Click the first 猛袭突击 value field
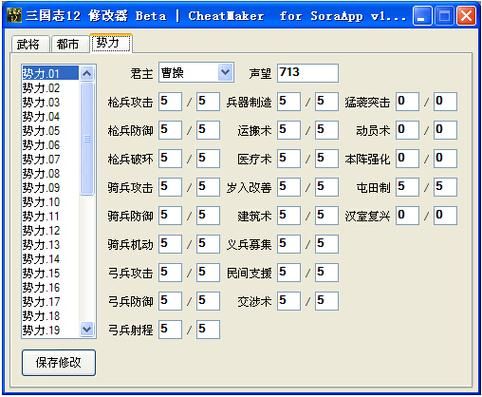Viewport: 482px width, 397px height. [x=408, y=101]
